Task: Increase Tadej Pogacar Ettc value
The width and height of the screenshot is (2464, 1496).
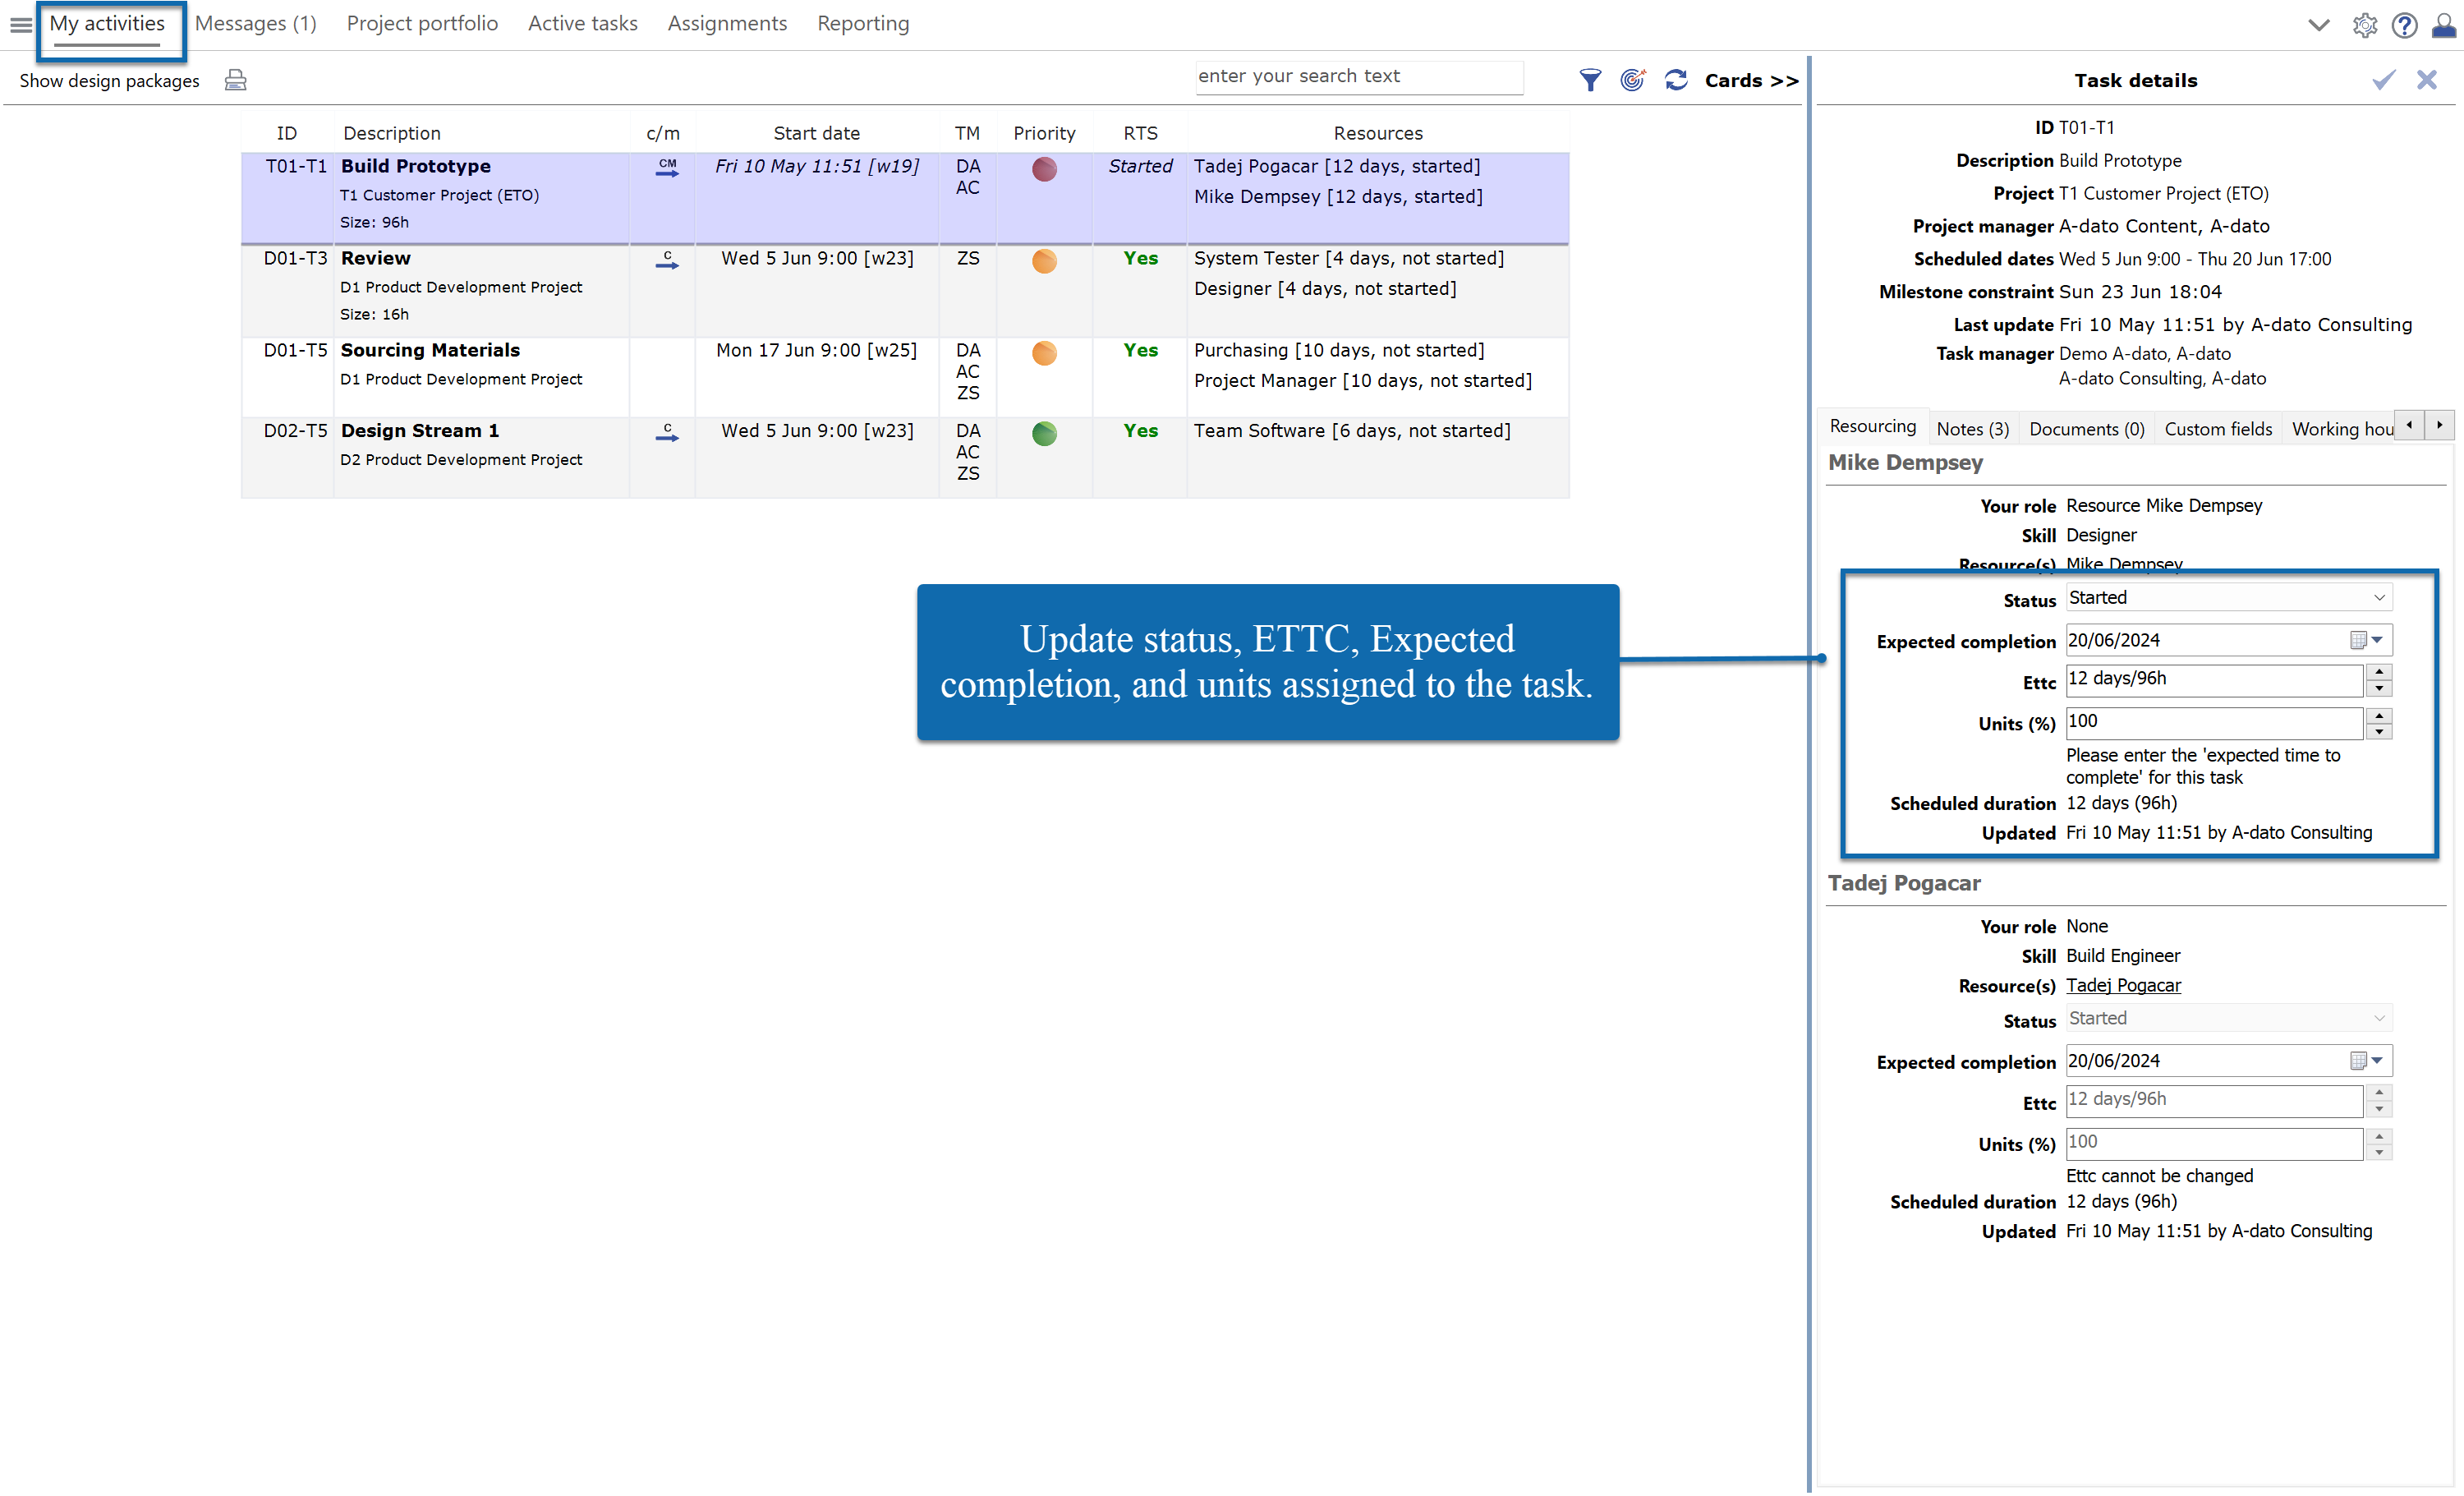Action: 2380,1093
